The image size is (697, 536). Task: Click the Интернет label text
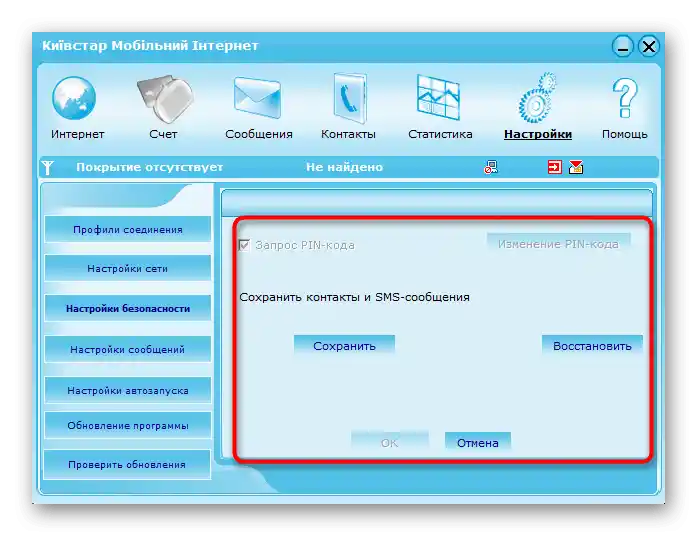77,134
